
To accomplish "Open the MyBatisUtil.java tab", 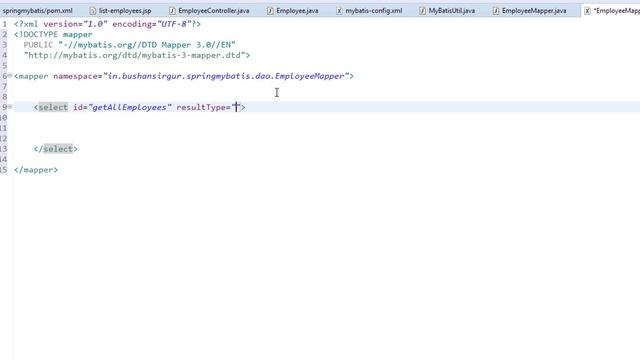I will [451, 11].
